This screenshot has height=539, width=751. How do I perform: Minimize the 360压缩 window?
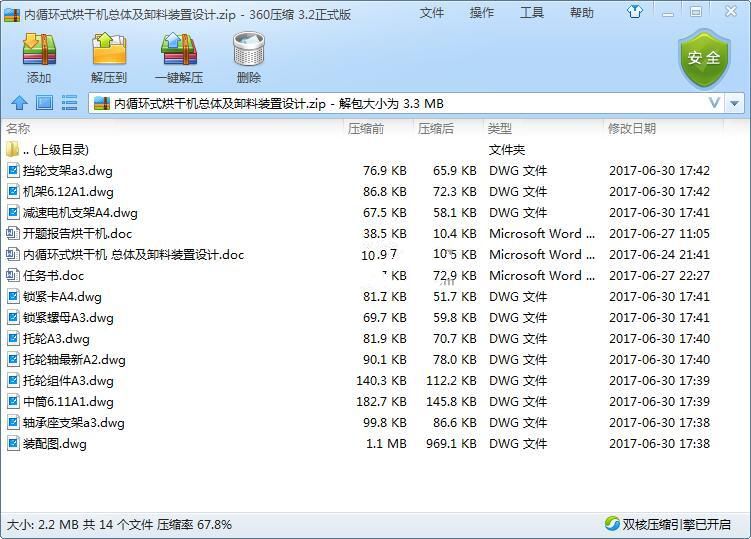pyautogui.click(x=668, y=13)
